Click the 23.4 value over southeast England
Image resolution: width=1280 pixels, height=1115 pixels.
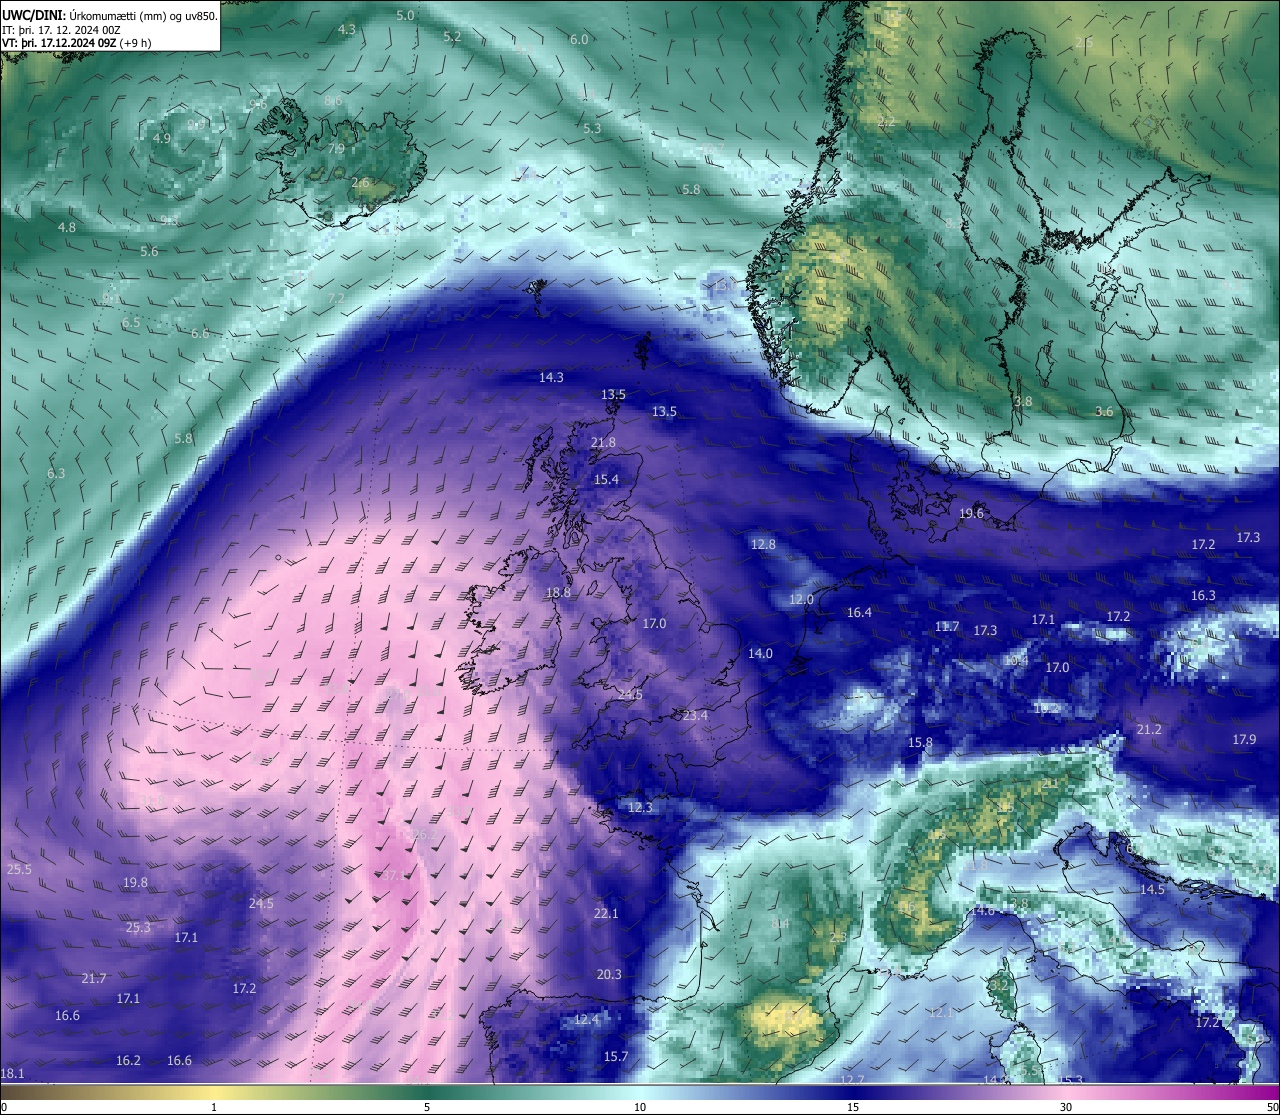pyautogui.click(x=695, y=715)
